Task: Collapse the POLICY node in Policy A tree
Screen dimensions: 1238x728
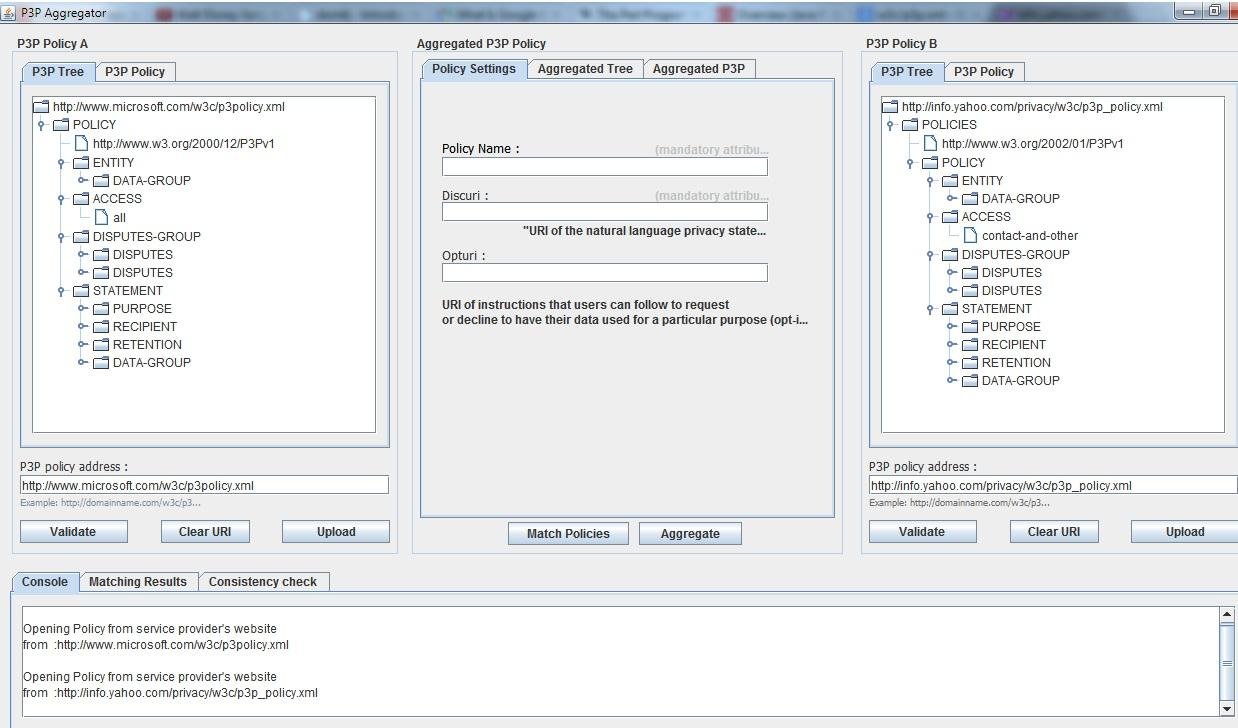Action: (x=41, y=125)
